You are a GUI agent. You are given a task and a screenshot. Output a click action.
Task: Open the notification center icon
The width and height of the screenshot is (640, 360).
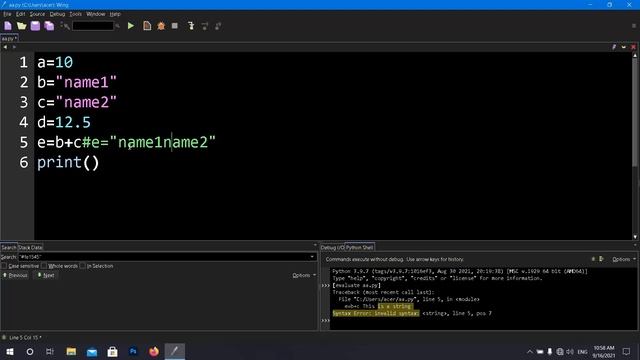(x=626, y=351)
